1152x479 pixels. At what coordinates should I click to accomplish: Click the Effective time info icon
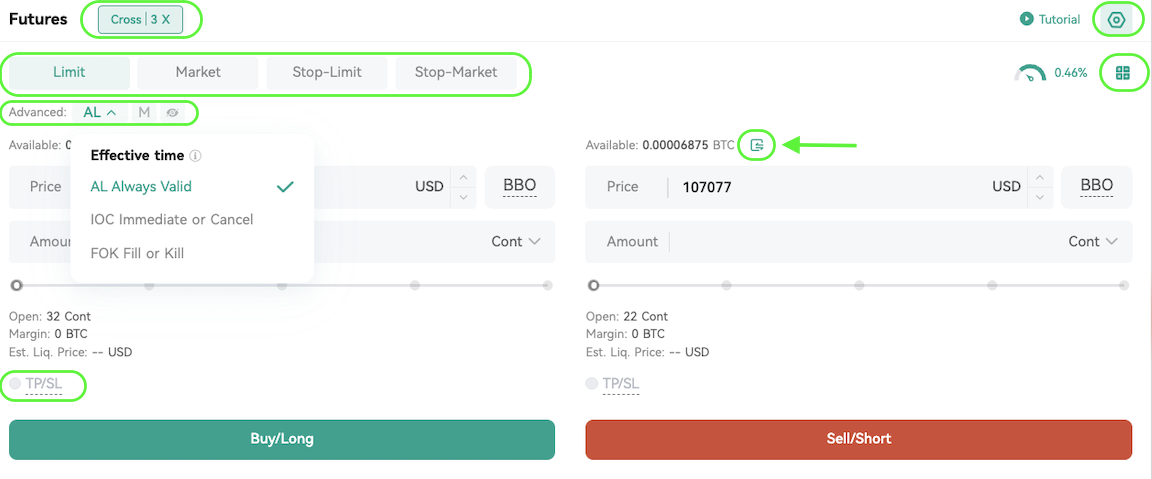[x=195, y=156]
